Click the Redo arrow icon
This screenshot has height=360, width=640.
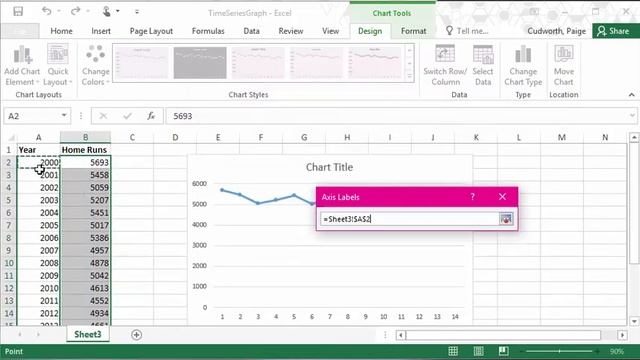[75, 11]
